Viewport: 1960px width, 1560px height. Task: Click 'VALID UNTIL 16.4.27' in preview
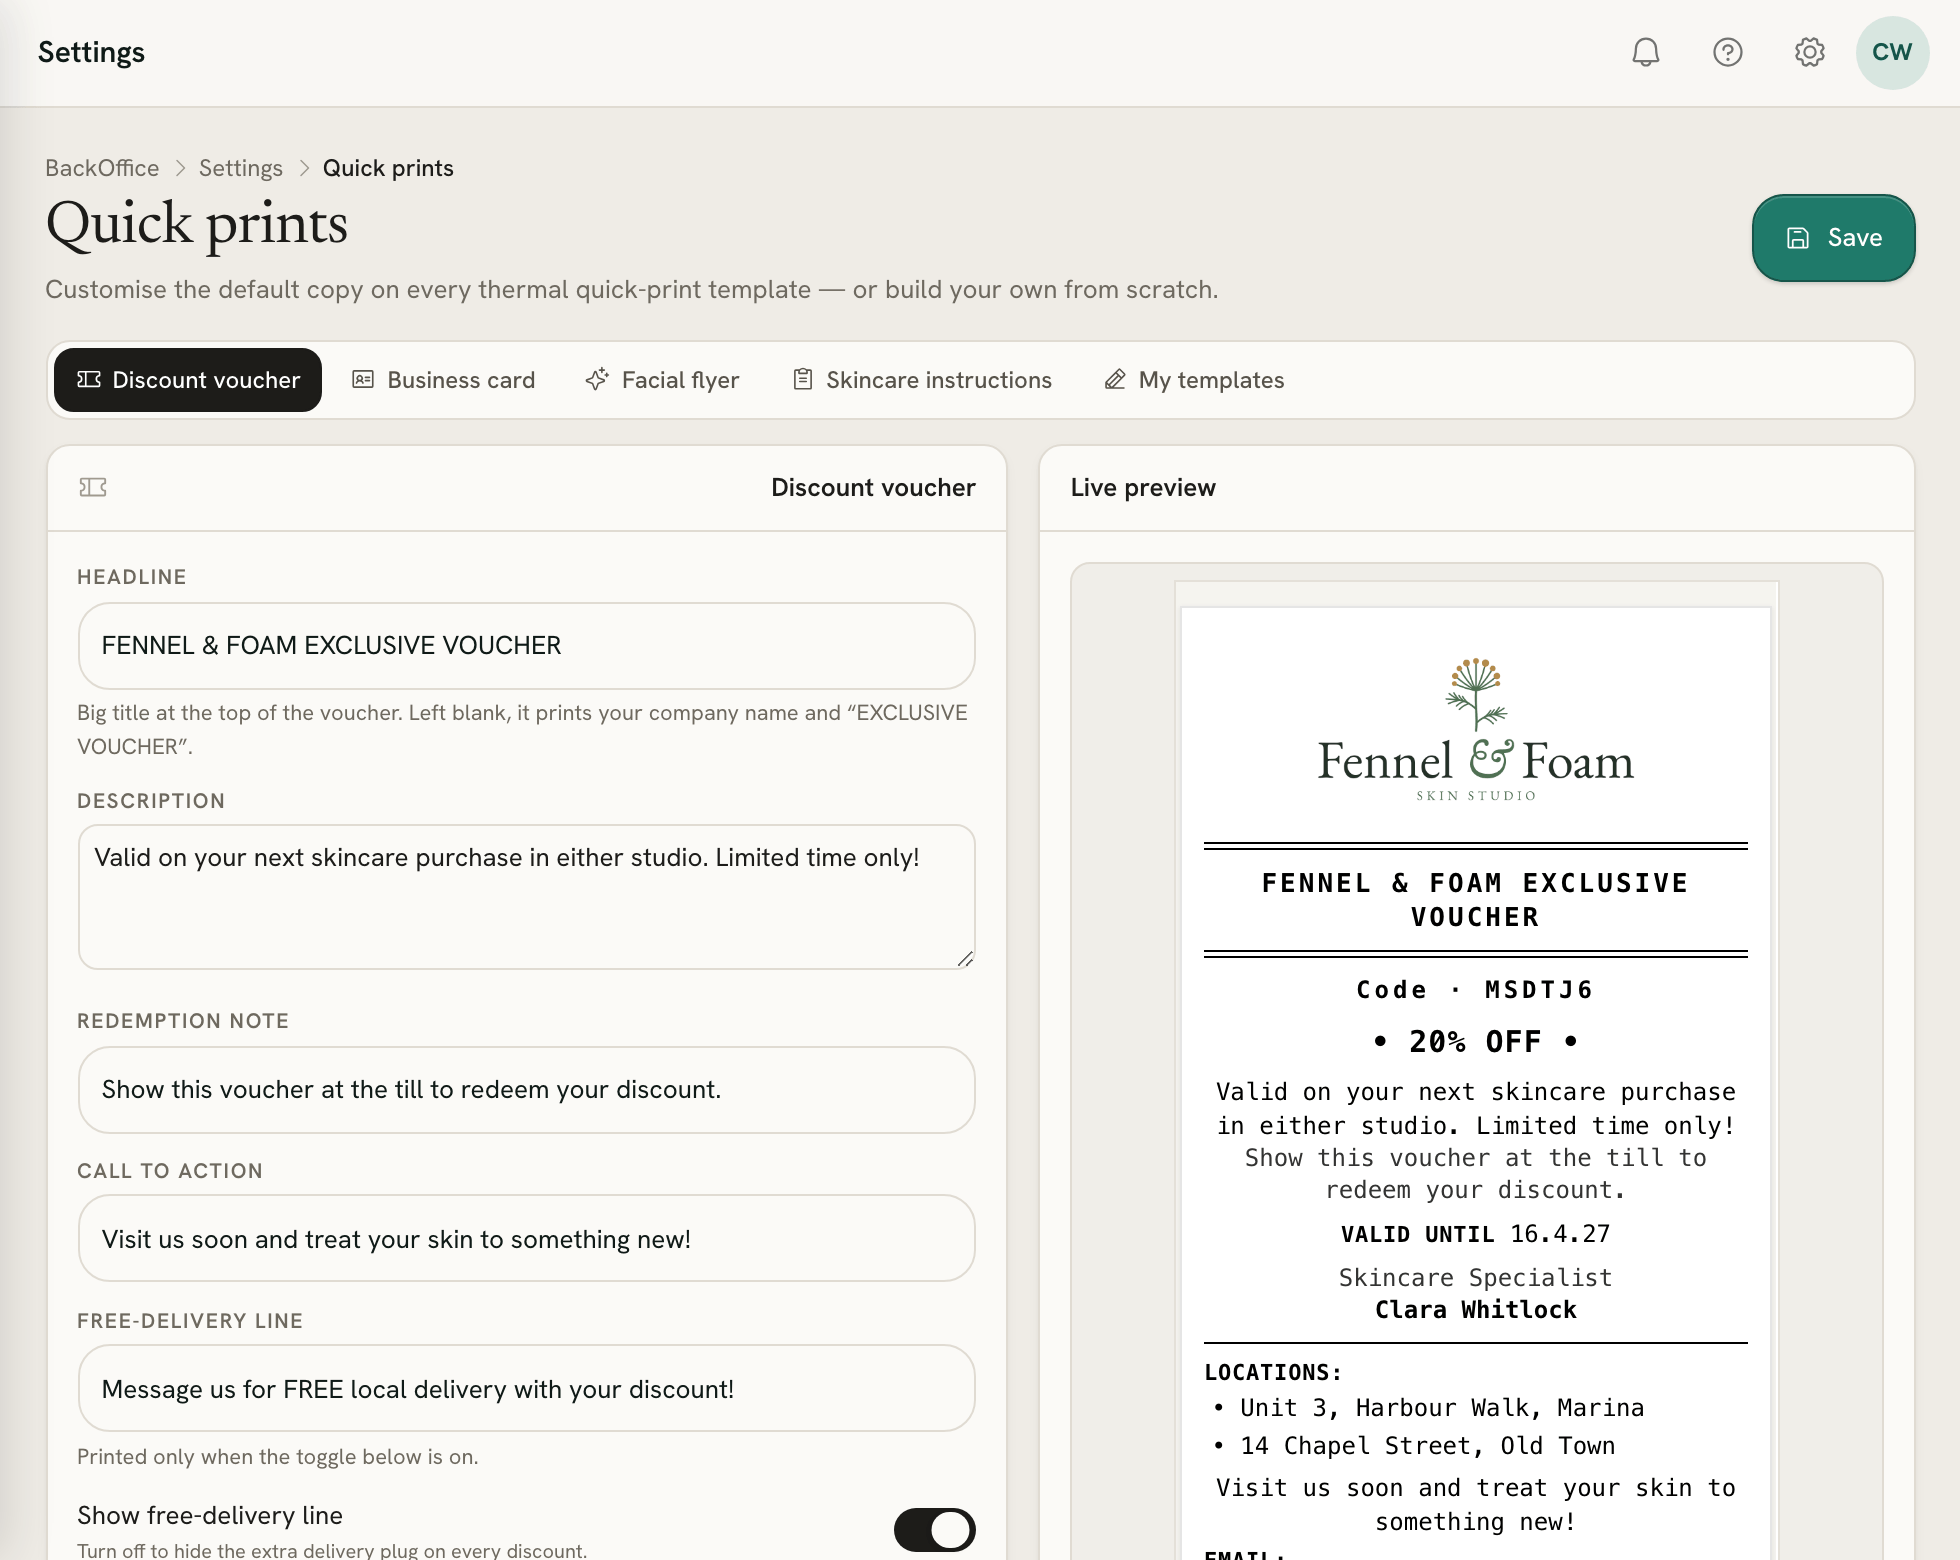pyautogui.click(x=1475, y=1234)
